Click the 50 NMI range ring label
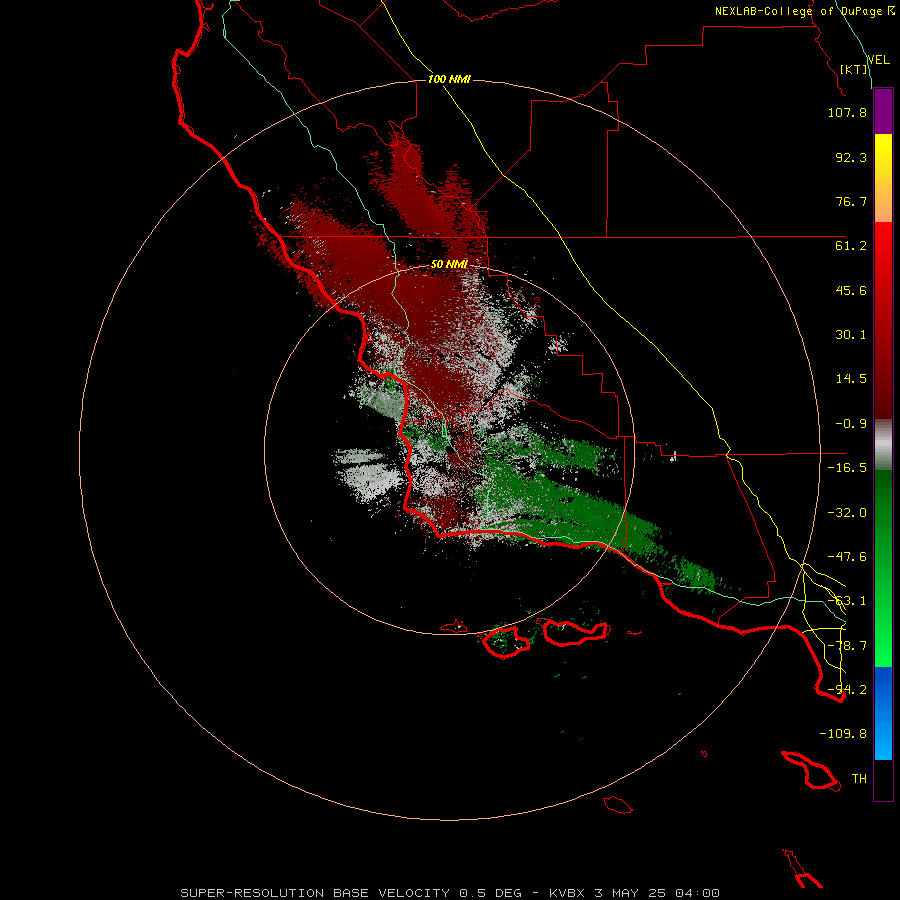Viewport: 900px width, 900px height. coord(449,264)
